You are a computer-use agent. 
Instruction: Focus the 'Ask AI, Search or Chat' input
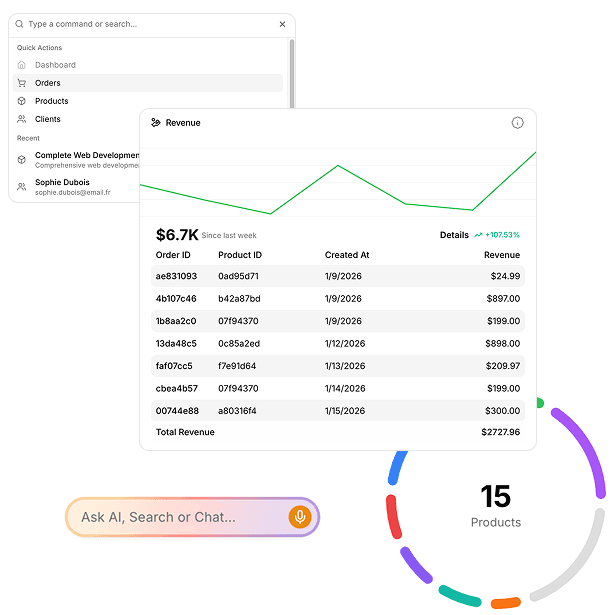[x=192, y=517]
